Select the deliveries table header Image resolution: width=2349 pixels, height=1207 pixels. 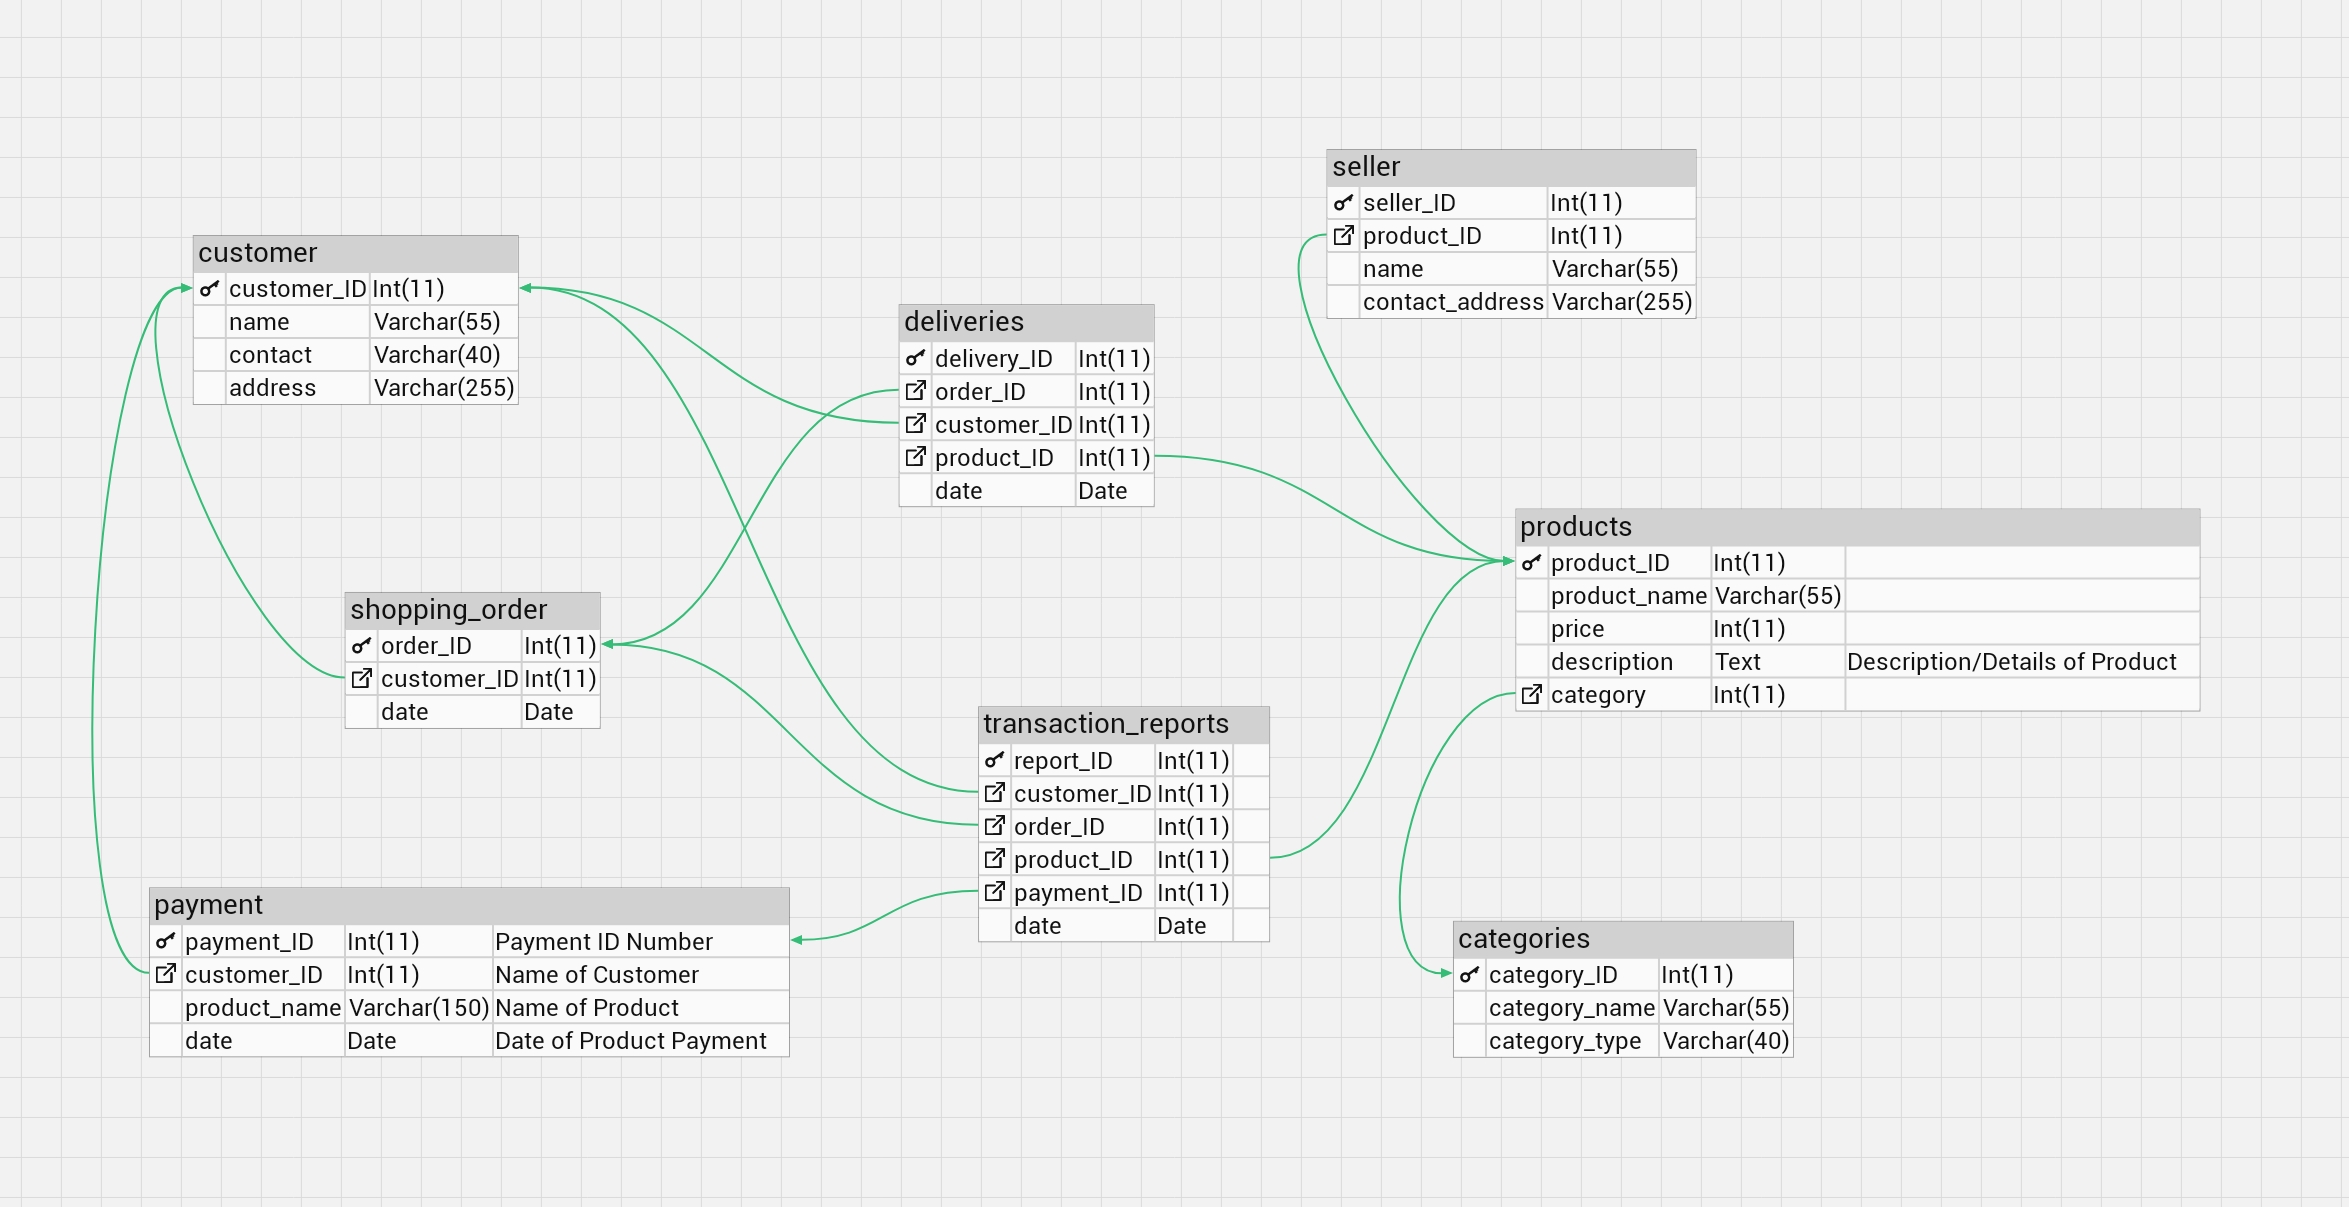click(1026, 322)
